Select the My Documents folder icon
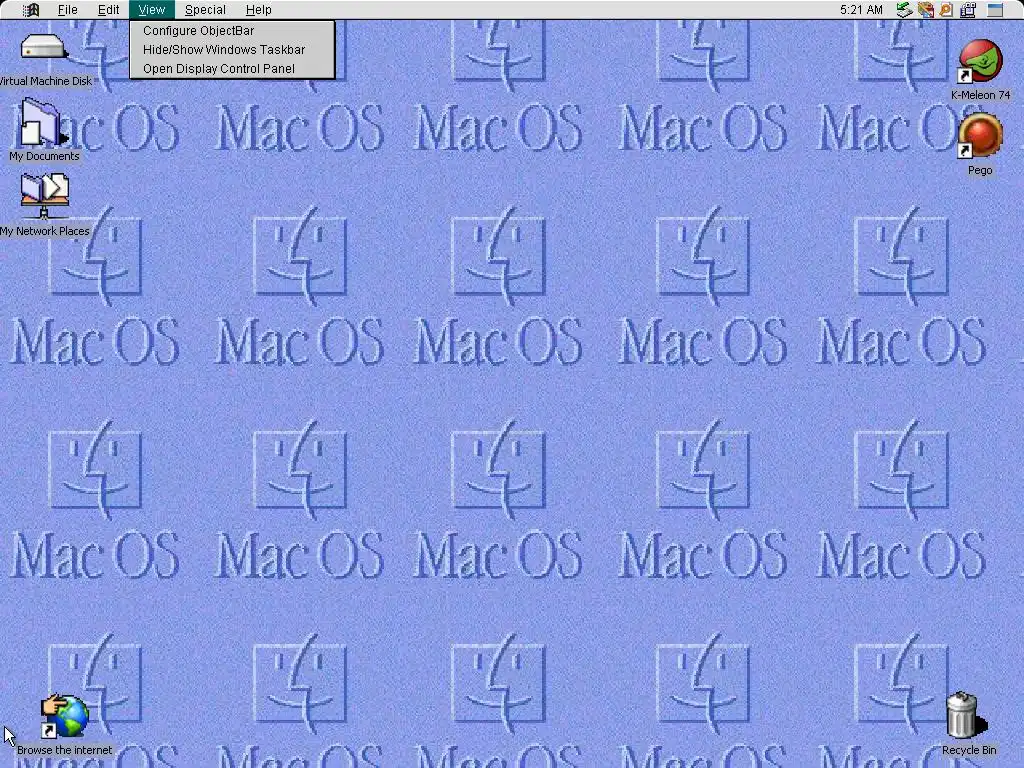The height and width of the screenshot is (768, 1024). click(43, 123)
